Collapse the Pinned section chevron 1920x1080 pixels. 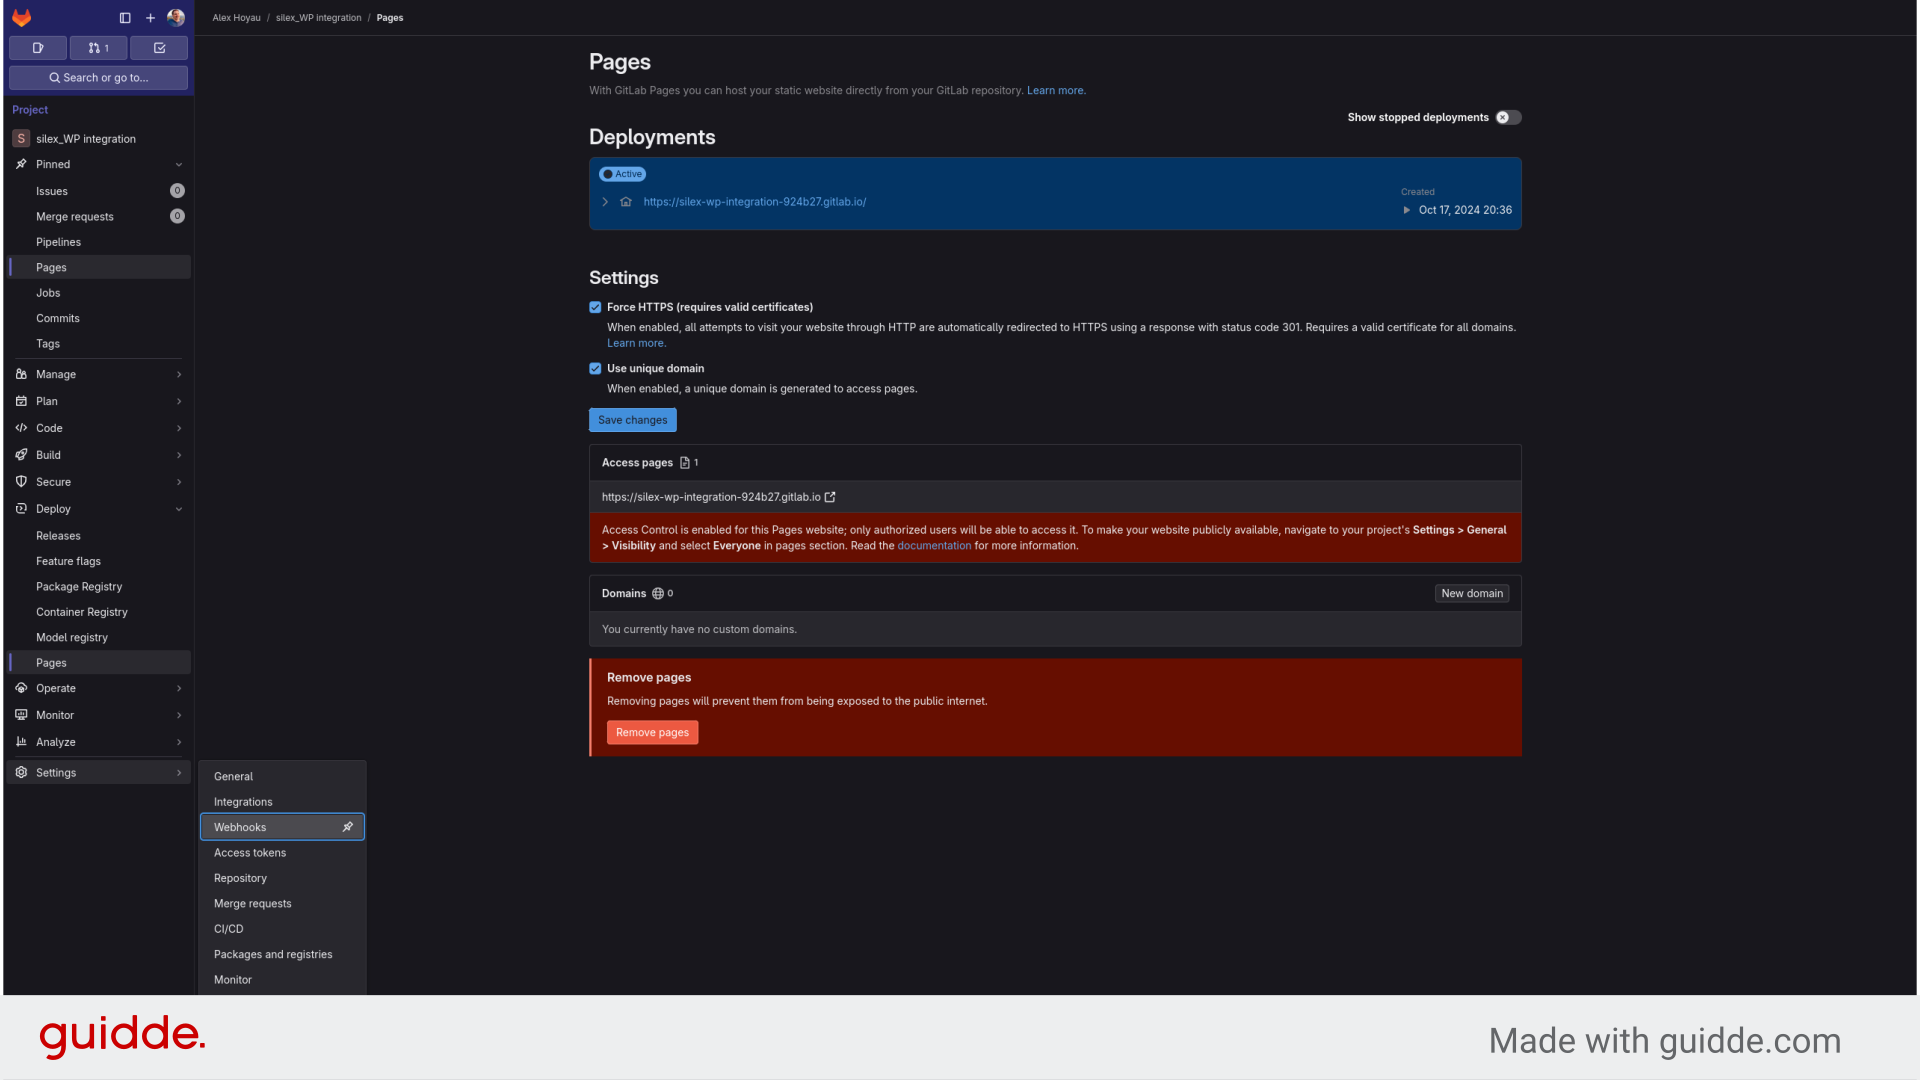pos(179,165)
